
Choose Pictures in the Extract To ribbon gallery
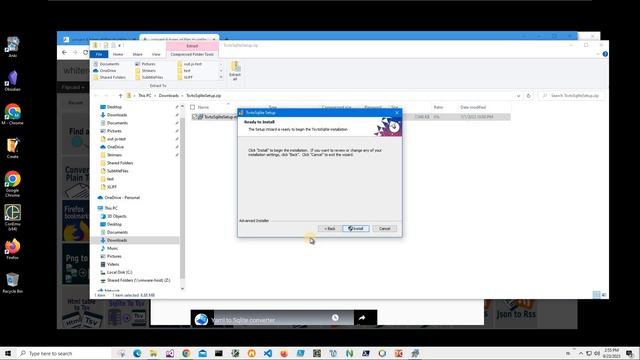[x=145, y=64]
